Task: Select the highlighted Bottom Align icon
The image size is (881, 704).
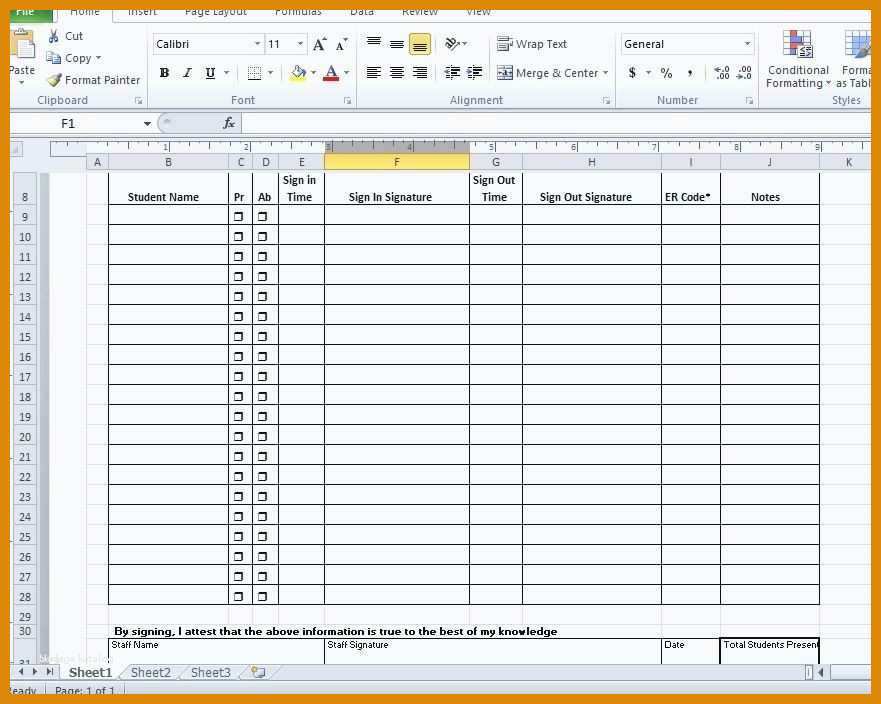Action: (x=420, y=44)
